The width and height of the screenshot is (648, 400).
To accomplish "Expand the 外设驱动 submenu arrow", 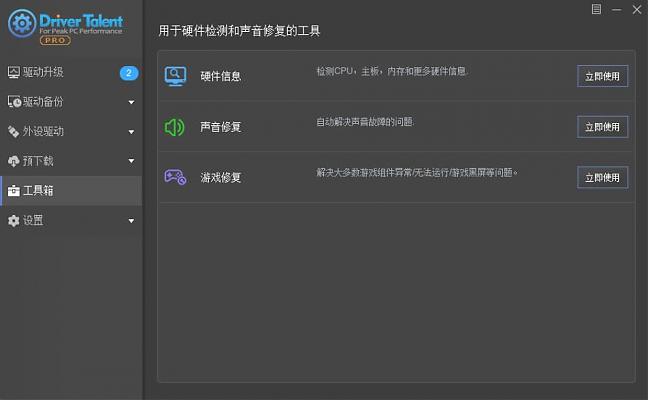I will tap(131, 131).
